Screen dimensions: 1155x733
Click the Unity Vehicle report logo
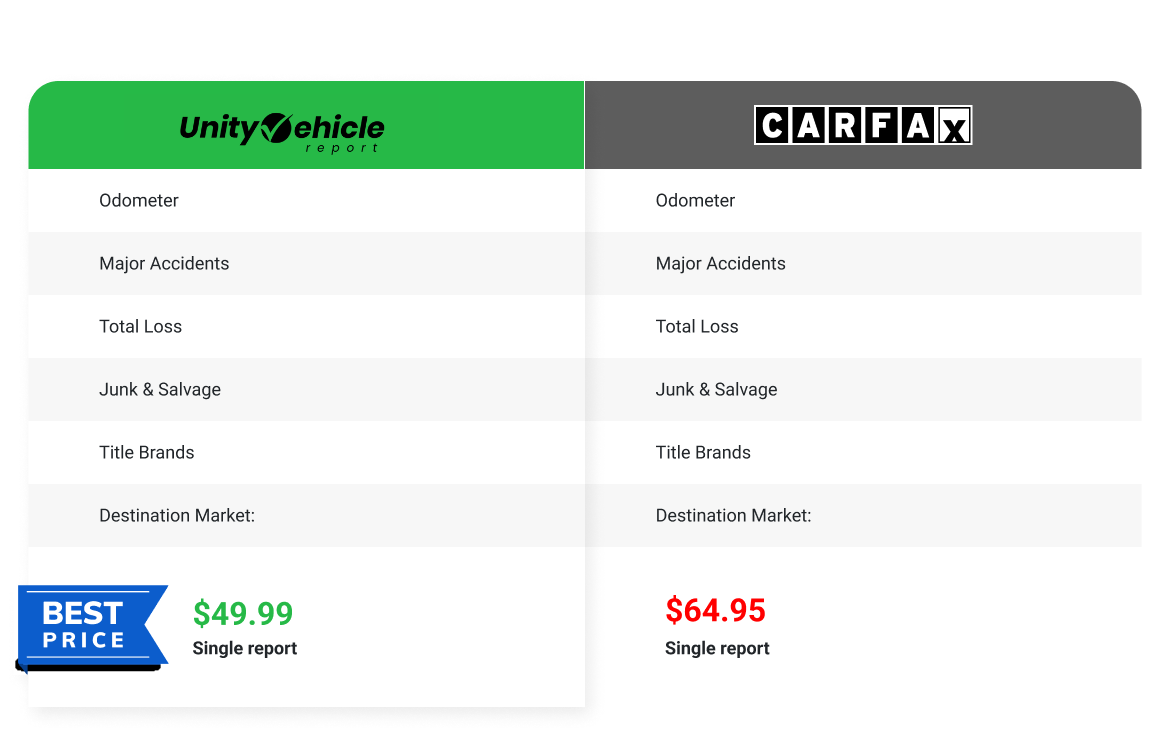[x=282, y=131]
